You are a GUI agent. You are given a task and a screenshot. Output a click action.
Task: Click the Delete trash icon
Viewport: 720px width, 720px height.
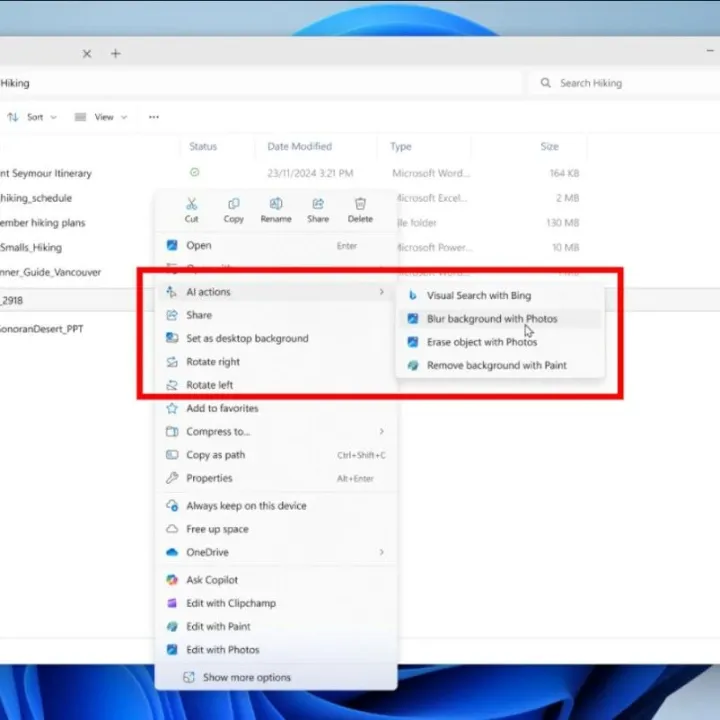coord(360,203)
